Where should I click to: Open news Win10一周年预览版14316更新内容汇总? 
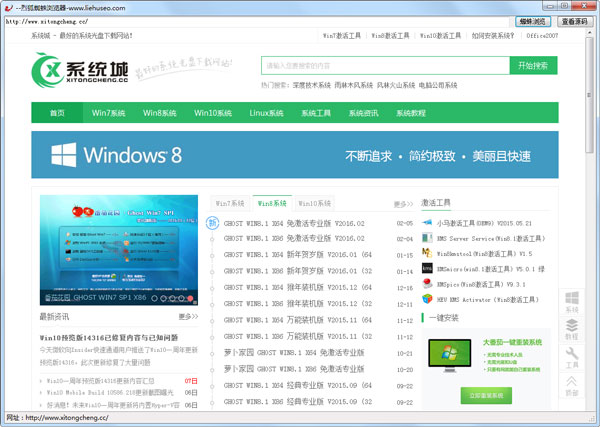click(101, 381)
